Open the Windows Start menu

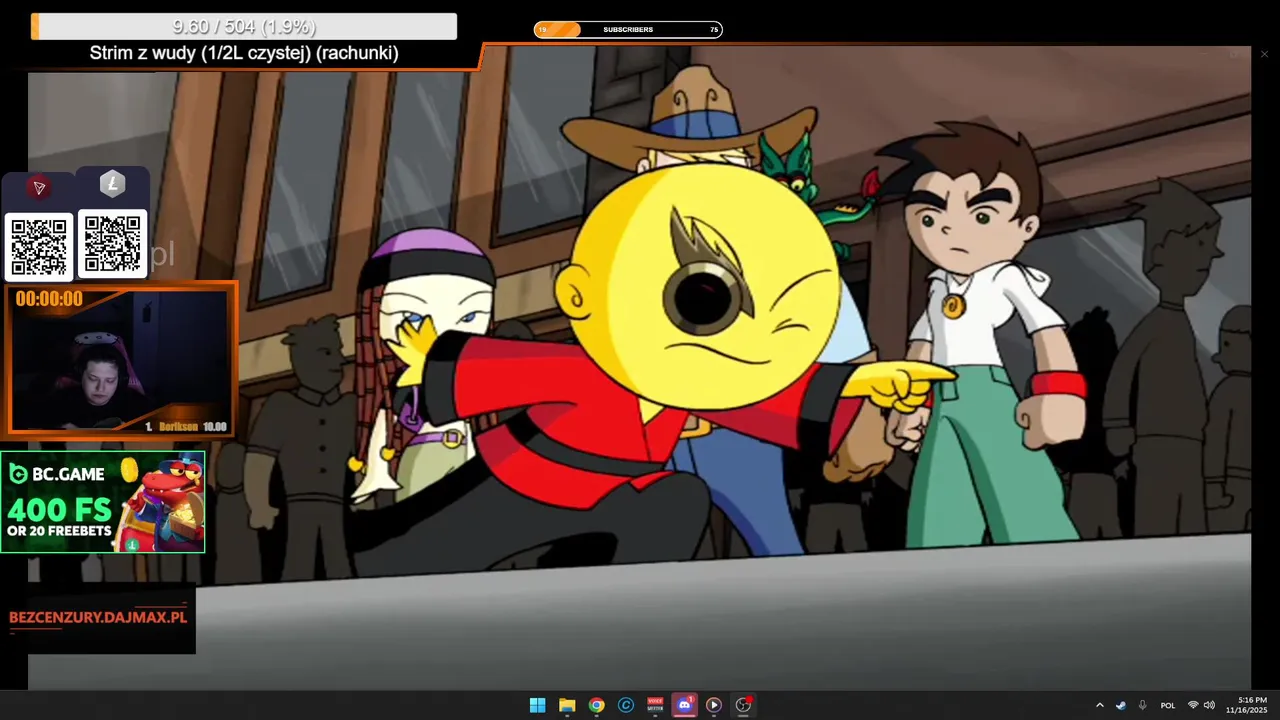[537, 705]
